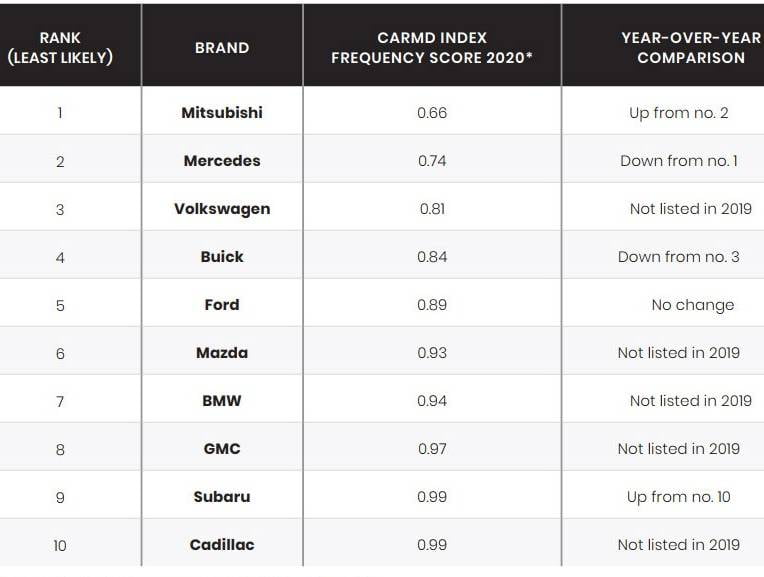Click the "No change" comparison cell
764x577 pixels.
pyautogui.click(x=692, y=305)
